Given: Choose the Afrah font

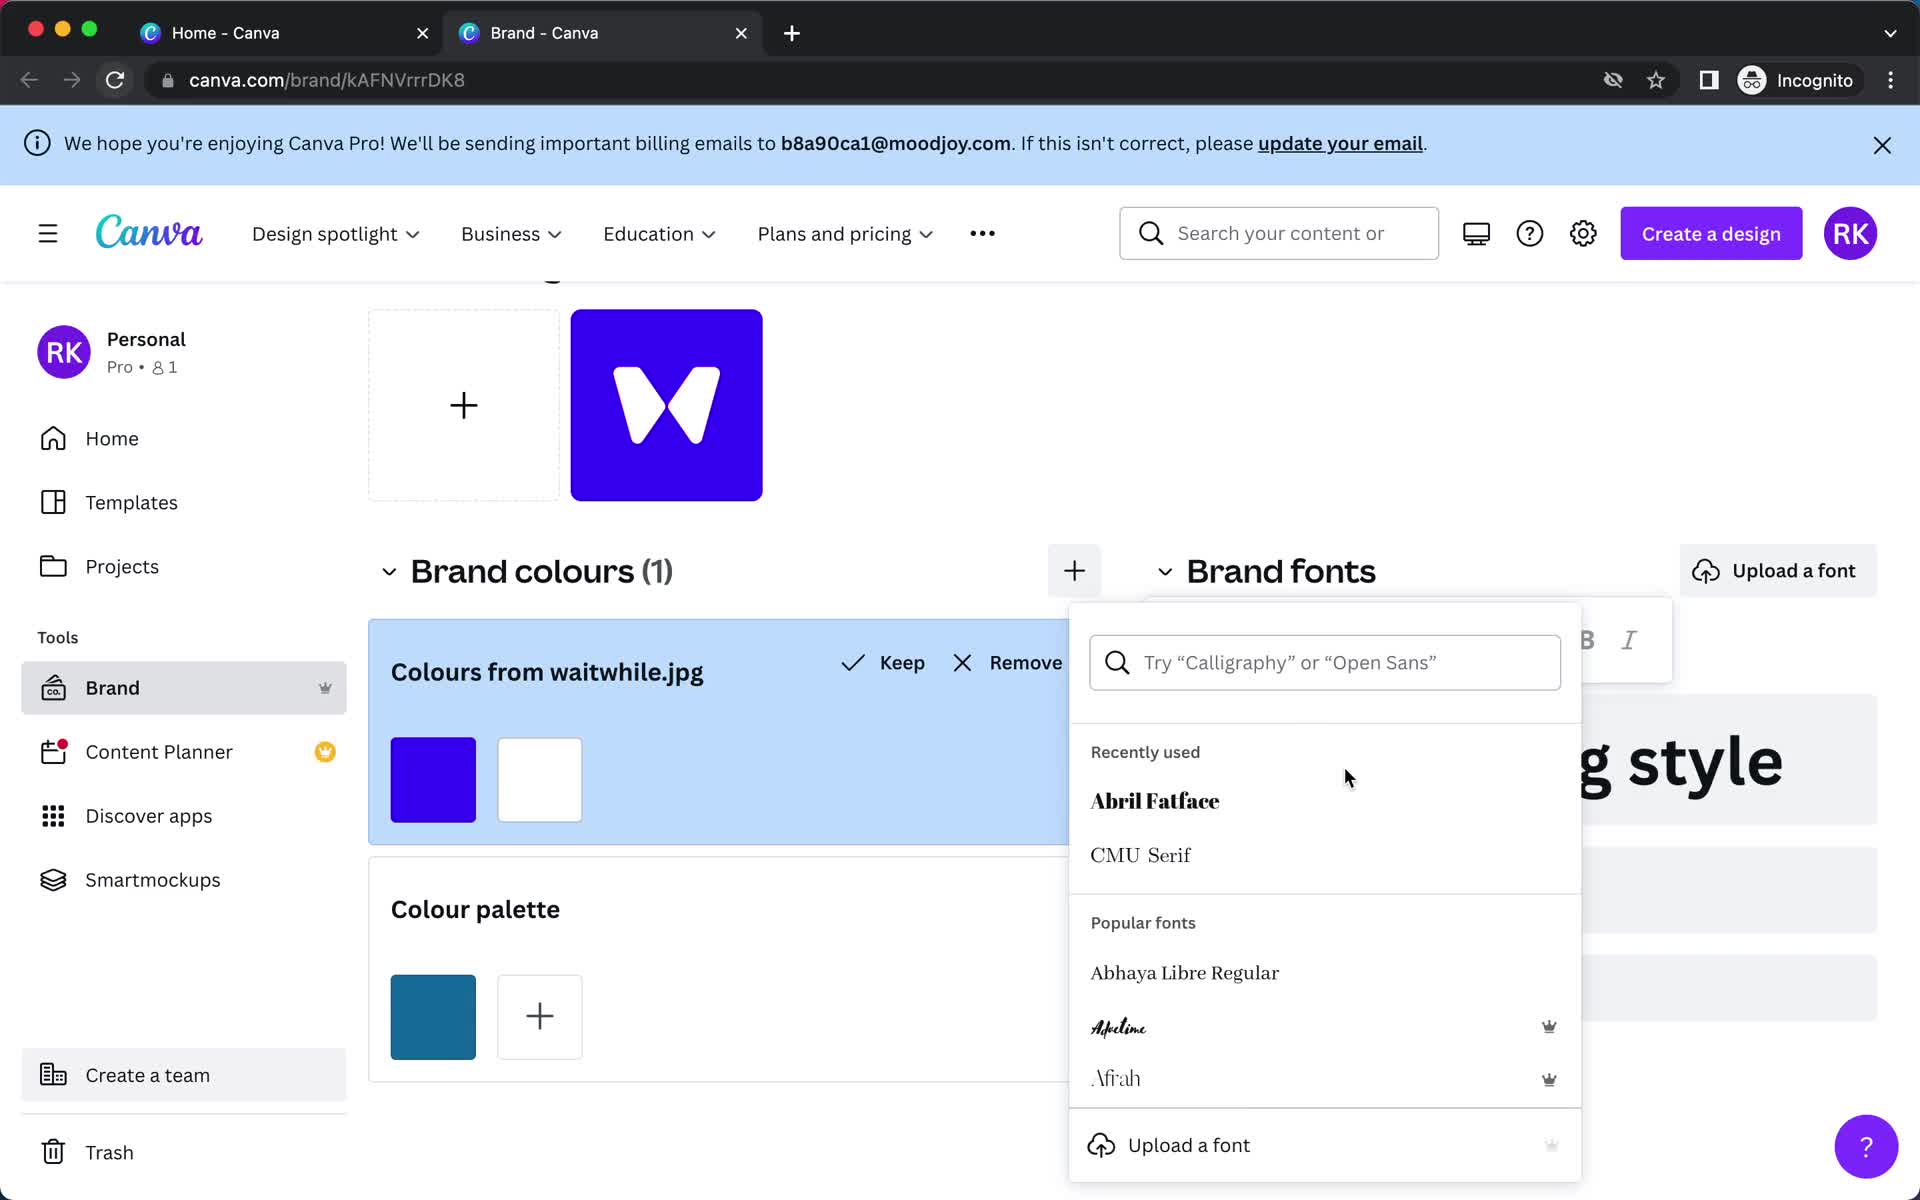Looking at the screenshot, I should click(1325, 1079).
